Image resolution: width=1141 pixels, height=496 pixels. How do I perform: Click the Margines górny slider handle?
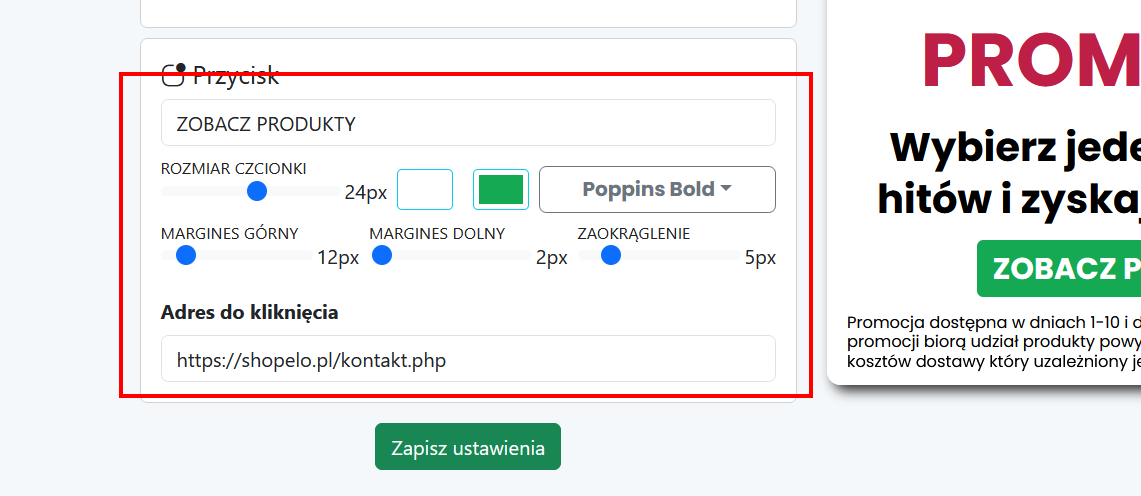(x=185, y=256)
